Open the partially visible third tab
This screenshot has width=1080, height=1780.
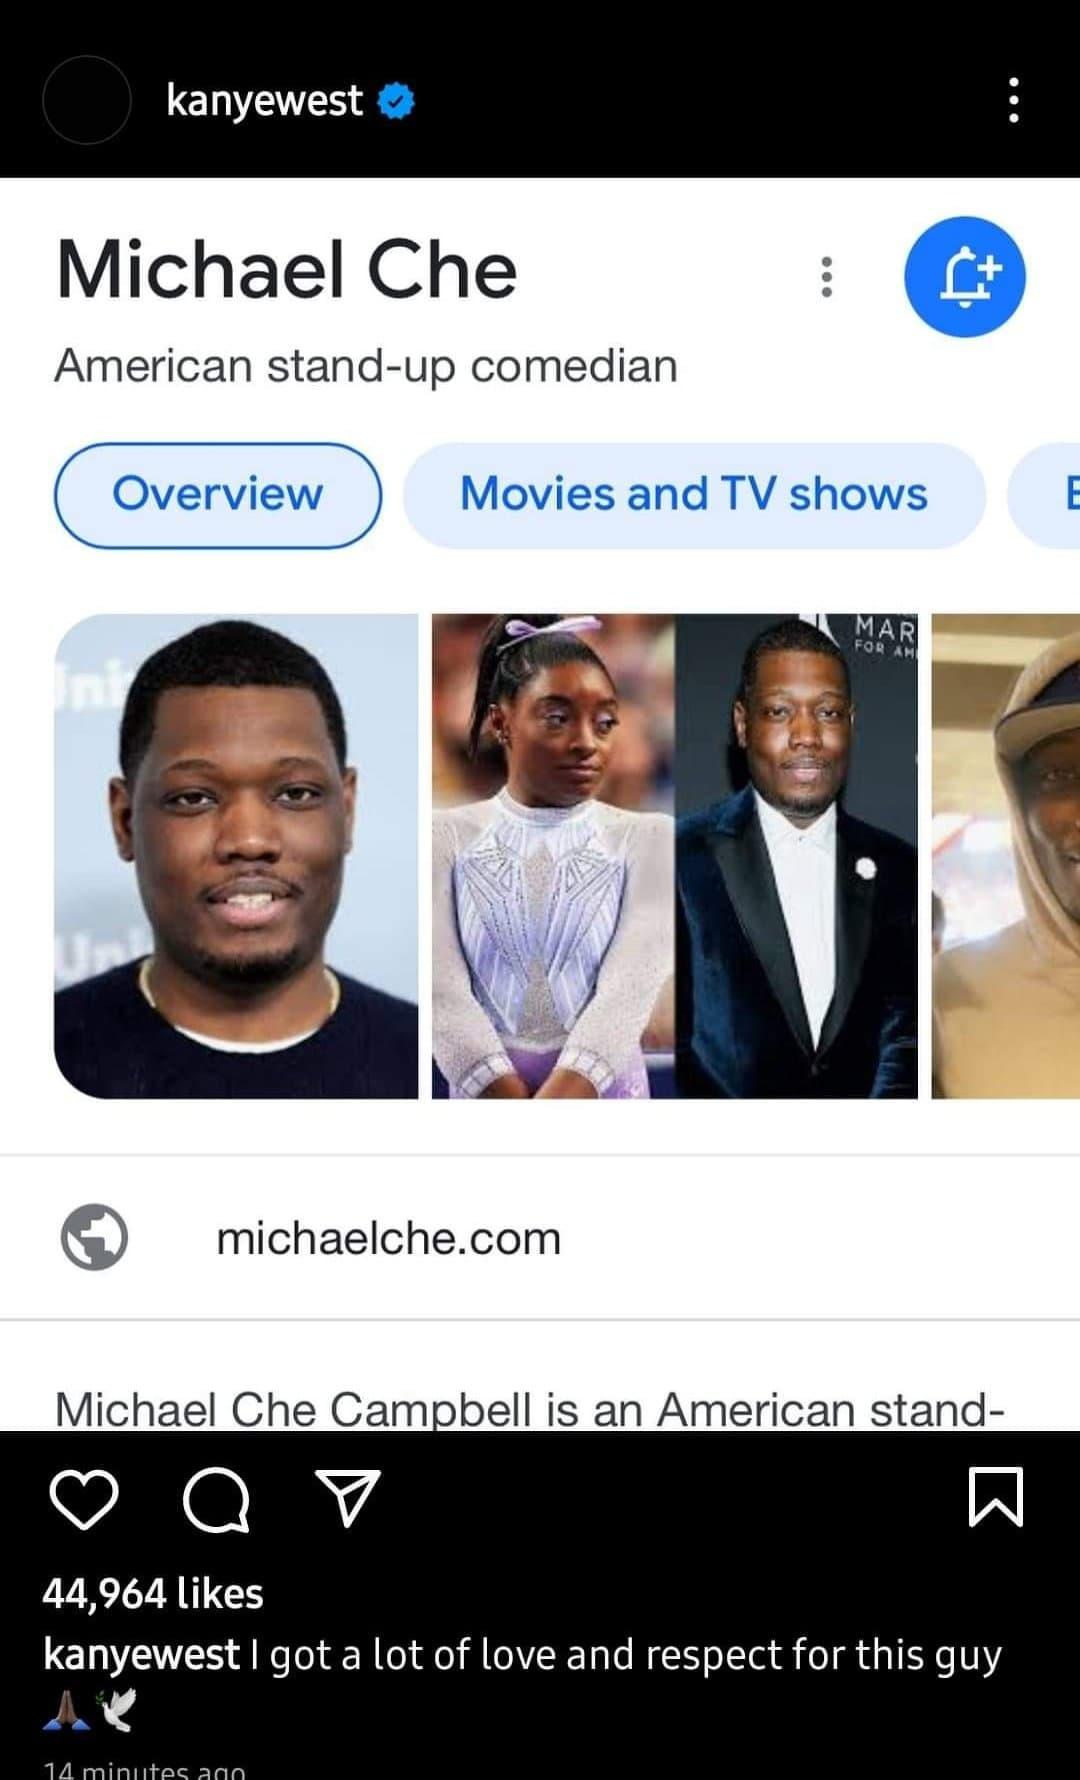pos(1045,495)
